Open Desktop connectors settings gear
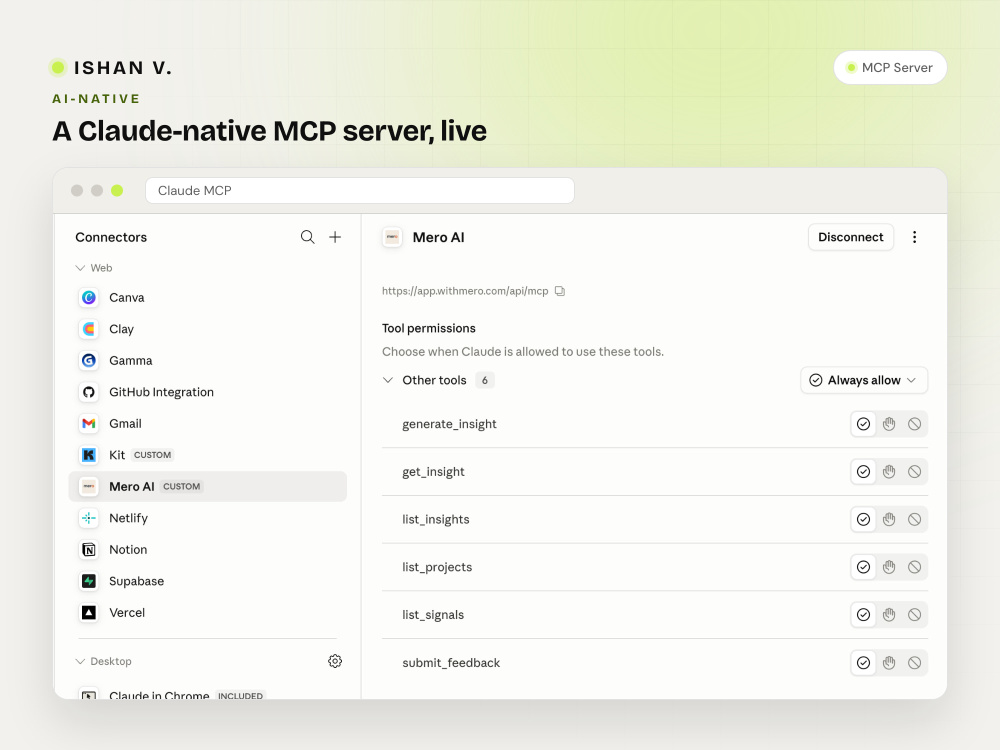The height and width of the screenshot is (750, 1000). point(335,661)
